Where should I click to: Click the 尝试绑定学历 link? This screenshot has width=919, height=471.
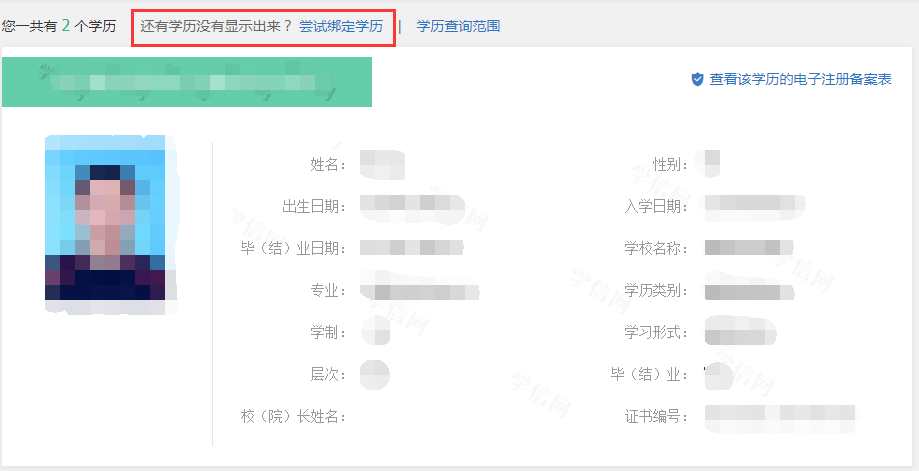coord(341,26)
